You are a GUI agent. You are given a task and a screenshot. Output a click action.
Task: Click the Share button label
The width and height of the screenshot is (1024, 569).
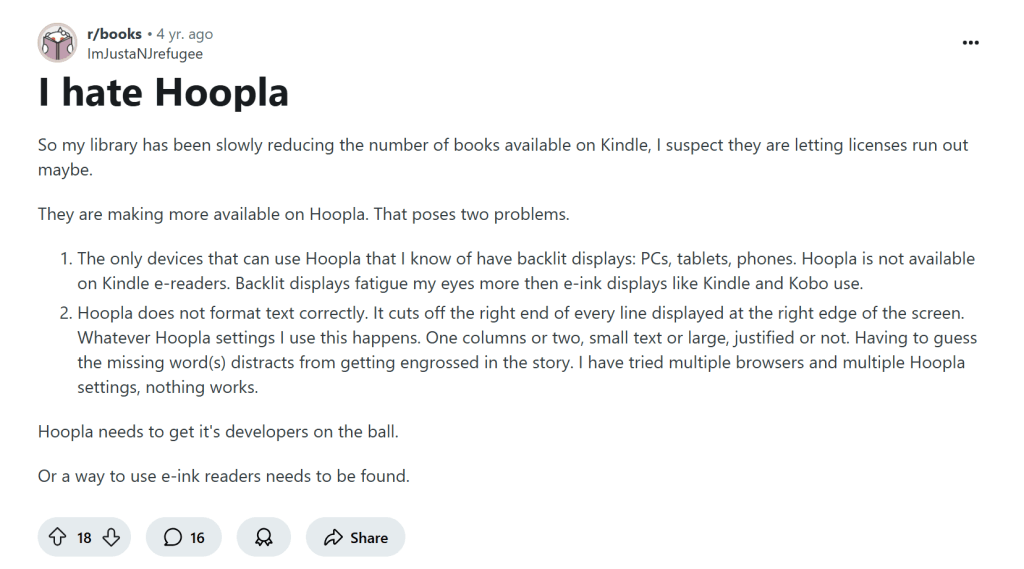(x=369, y=538)
